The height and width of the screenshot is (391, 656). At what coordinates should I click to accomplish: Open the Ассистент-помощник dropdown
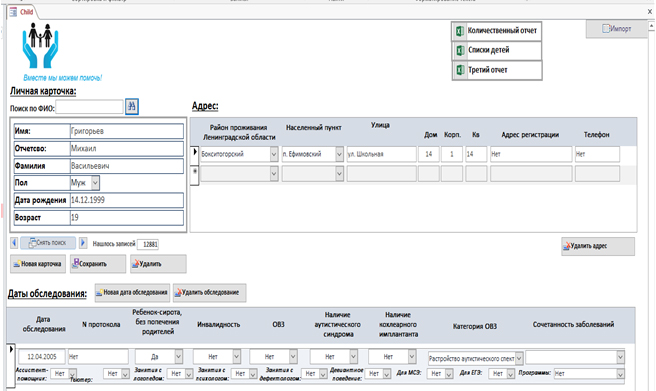pyautogui.click(x=72, y=373)
